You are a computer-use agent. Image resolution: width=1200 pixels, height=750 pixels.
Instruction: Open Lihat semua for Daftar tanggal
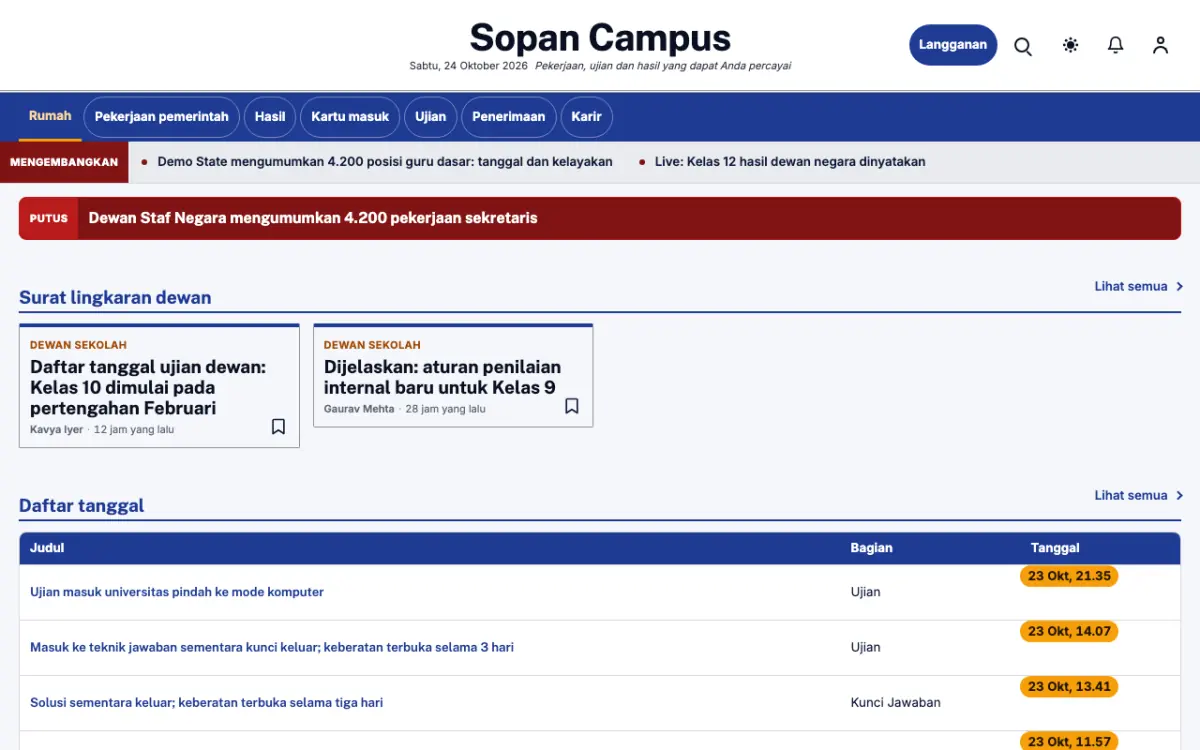pyautogui.click(x=1139, y=495)
